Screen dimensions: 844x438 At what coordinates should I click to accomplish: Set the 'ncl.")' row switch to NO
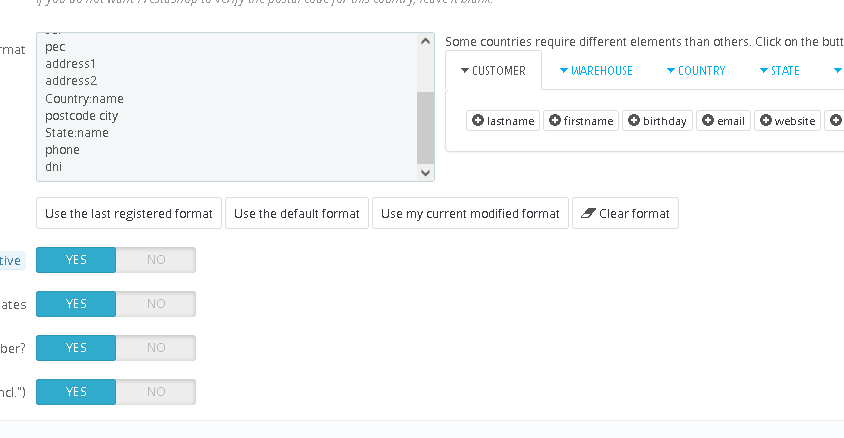click(156, 392)
